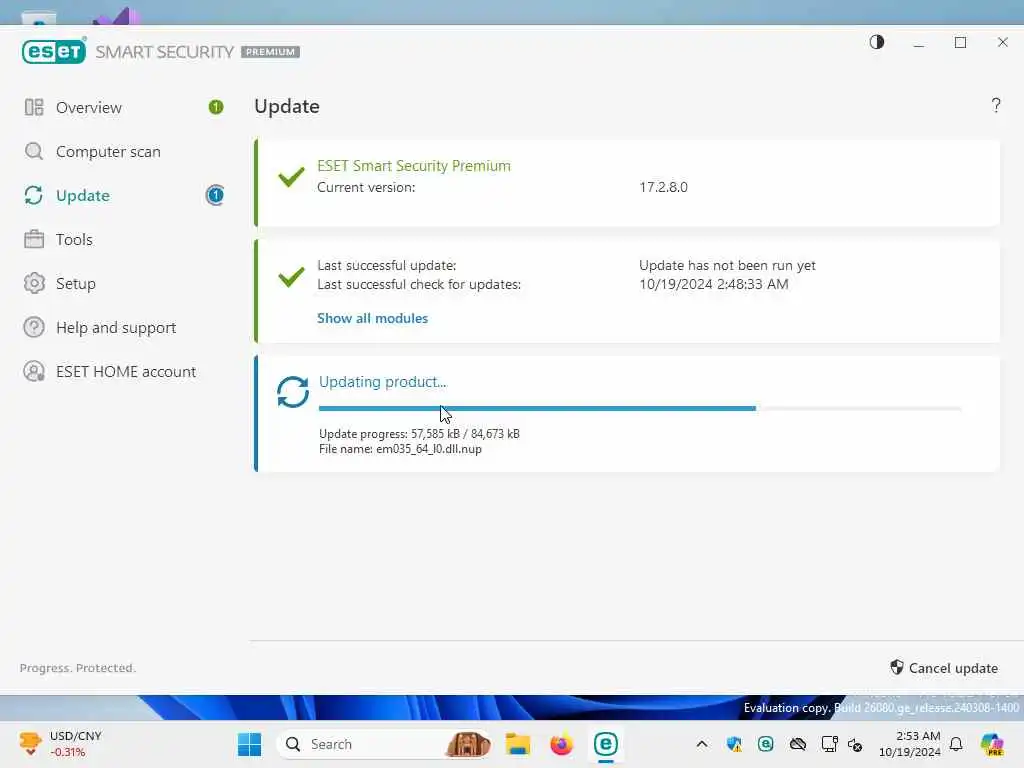Click the Tools briefcase icon
The height and width of the screenshot is (768, 1024).
pos(34,239)
